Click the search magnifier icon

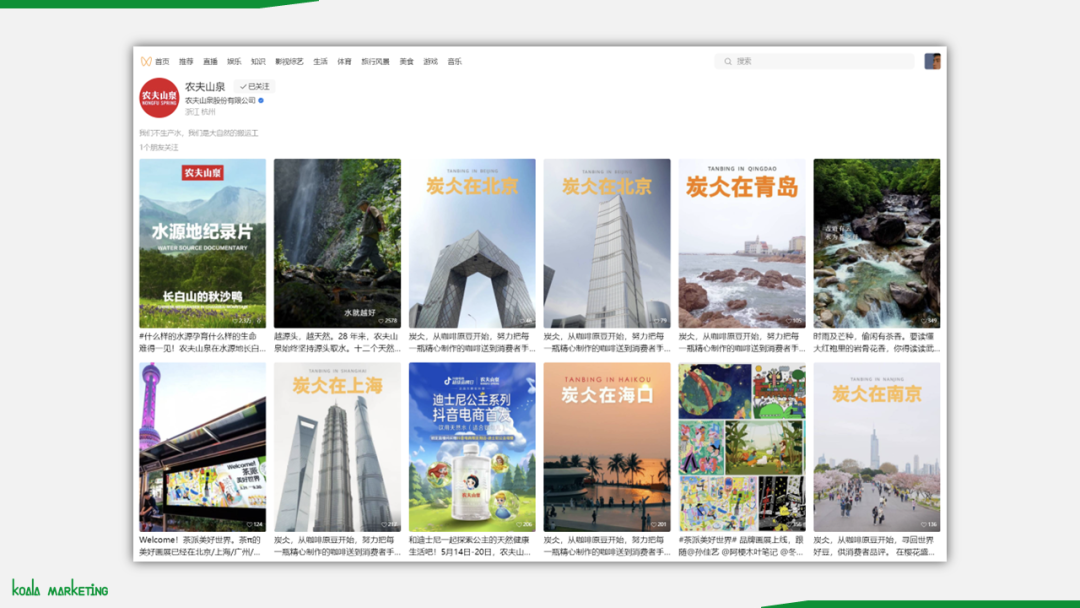point(728,61)
